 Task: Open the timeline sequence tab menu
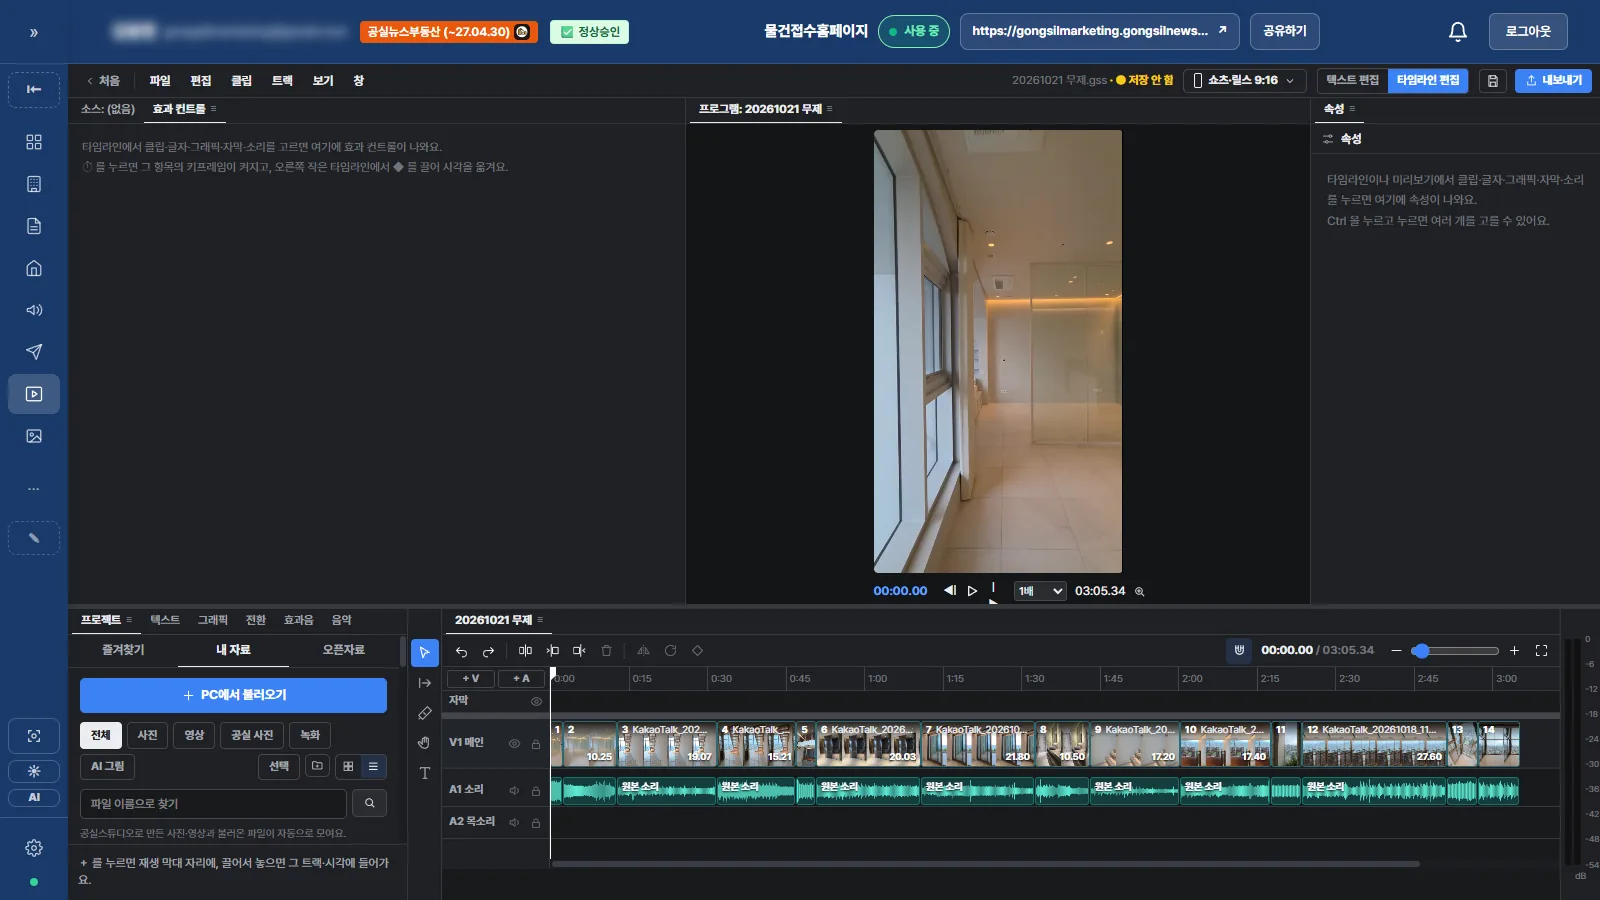pyautogui.click(x=540, y=620)
